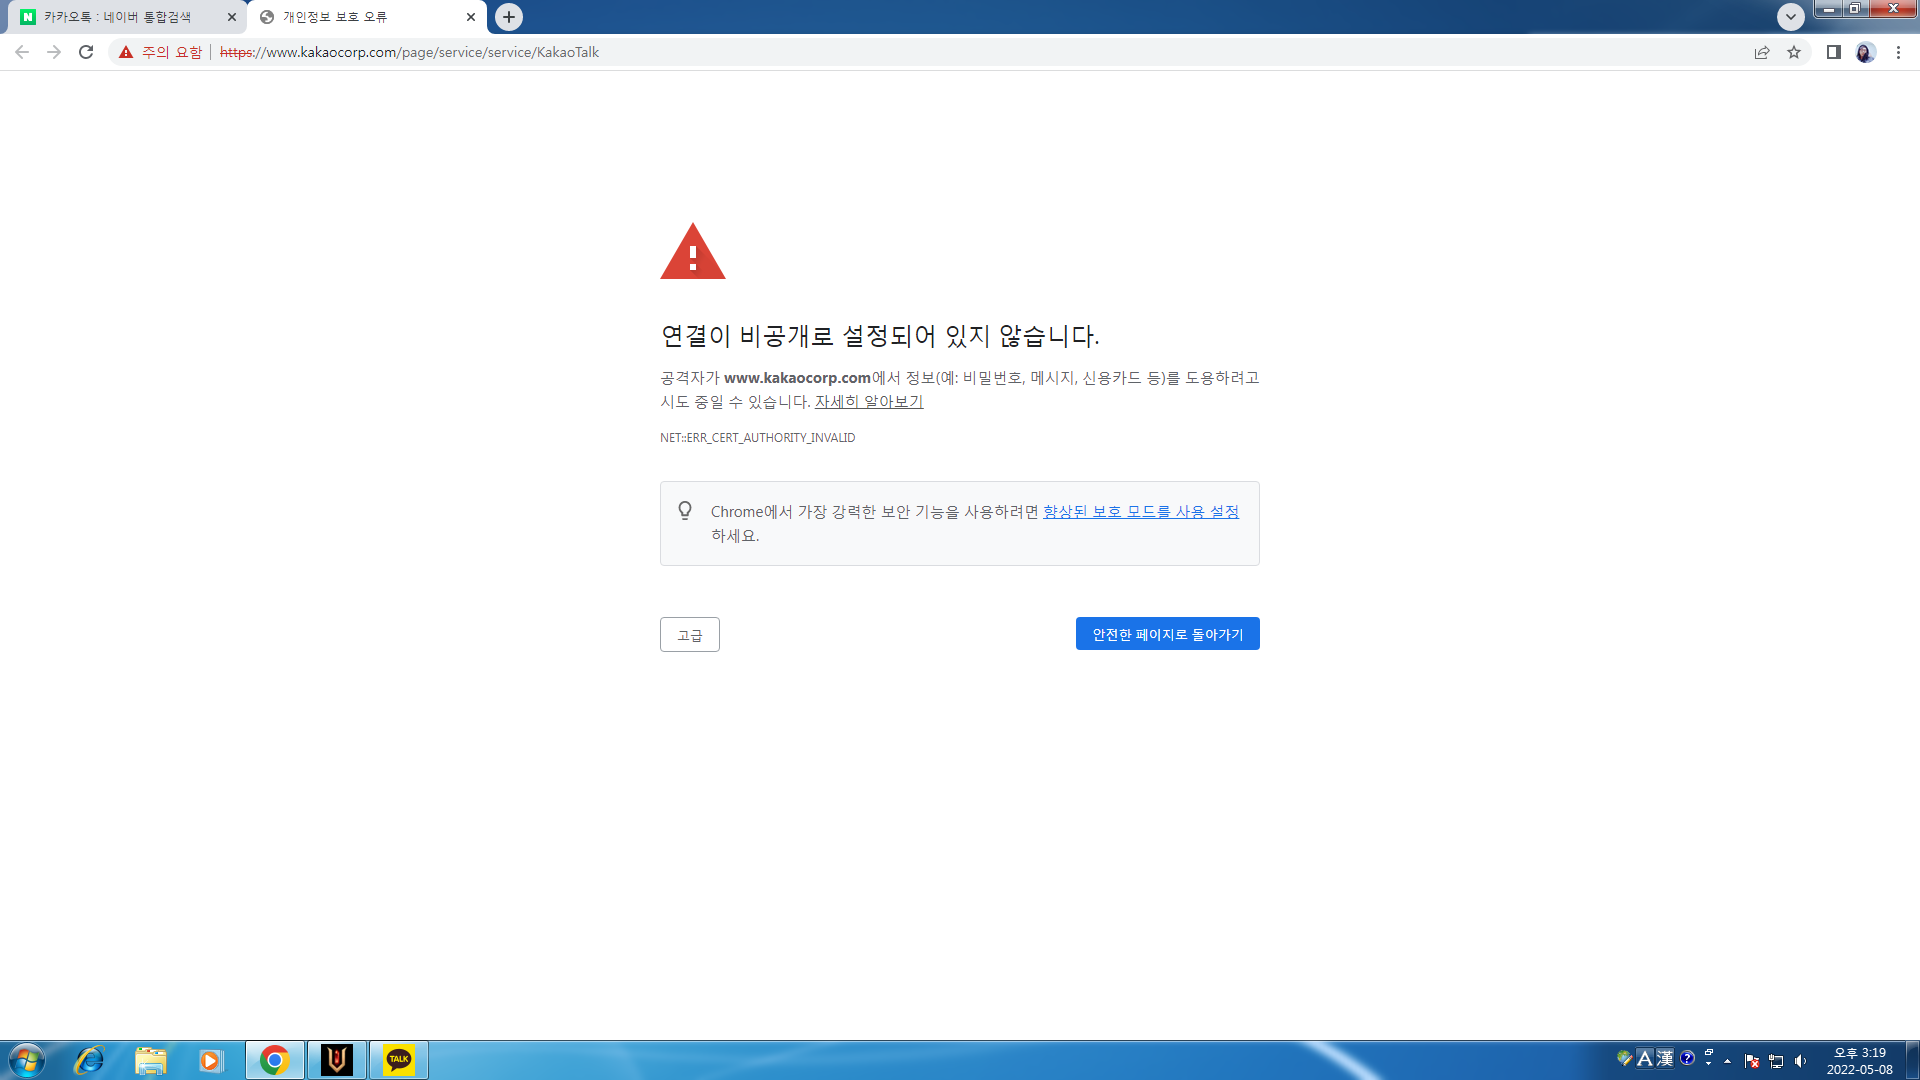Open a new tab with the plus button
Screen dimensions: 1920x1080
click(x=509, y=17)
